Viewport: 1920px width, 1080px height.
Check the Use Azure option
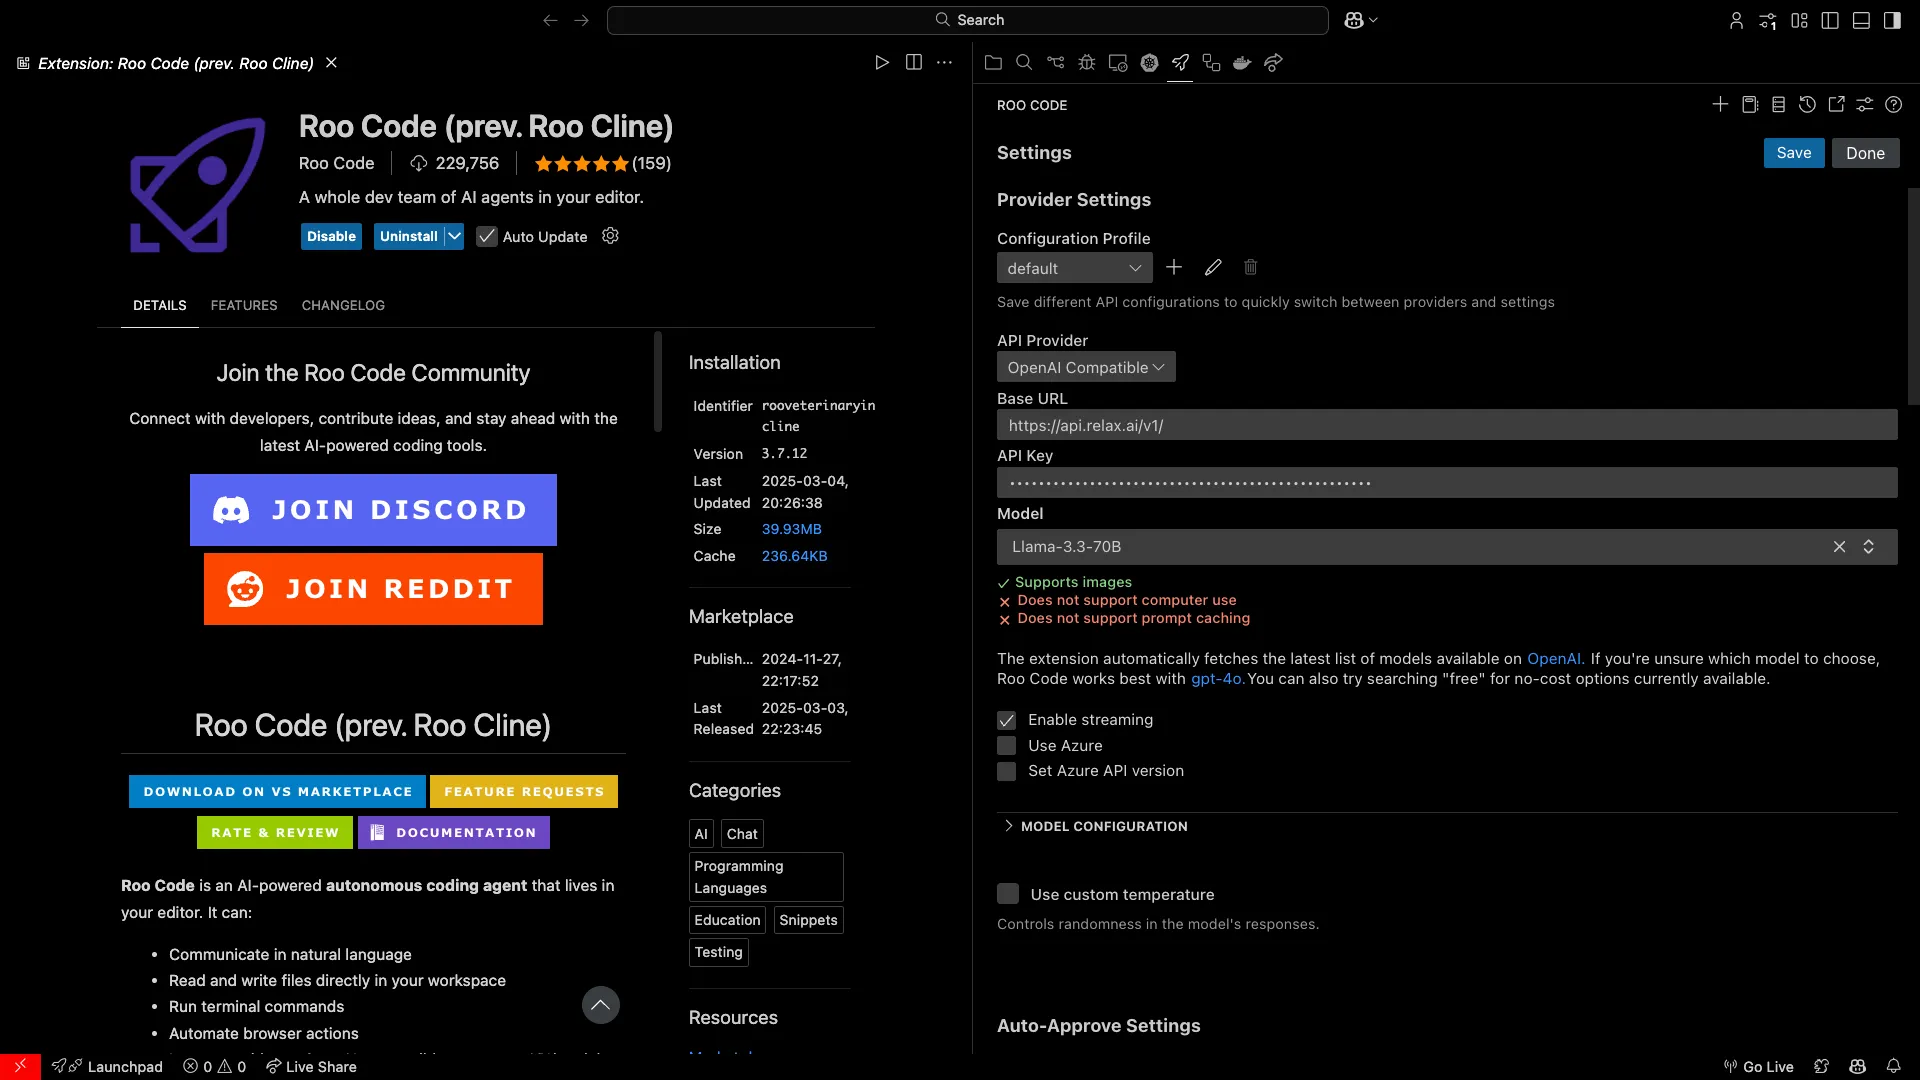click(1006, 746)
